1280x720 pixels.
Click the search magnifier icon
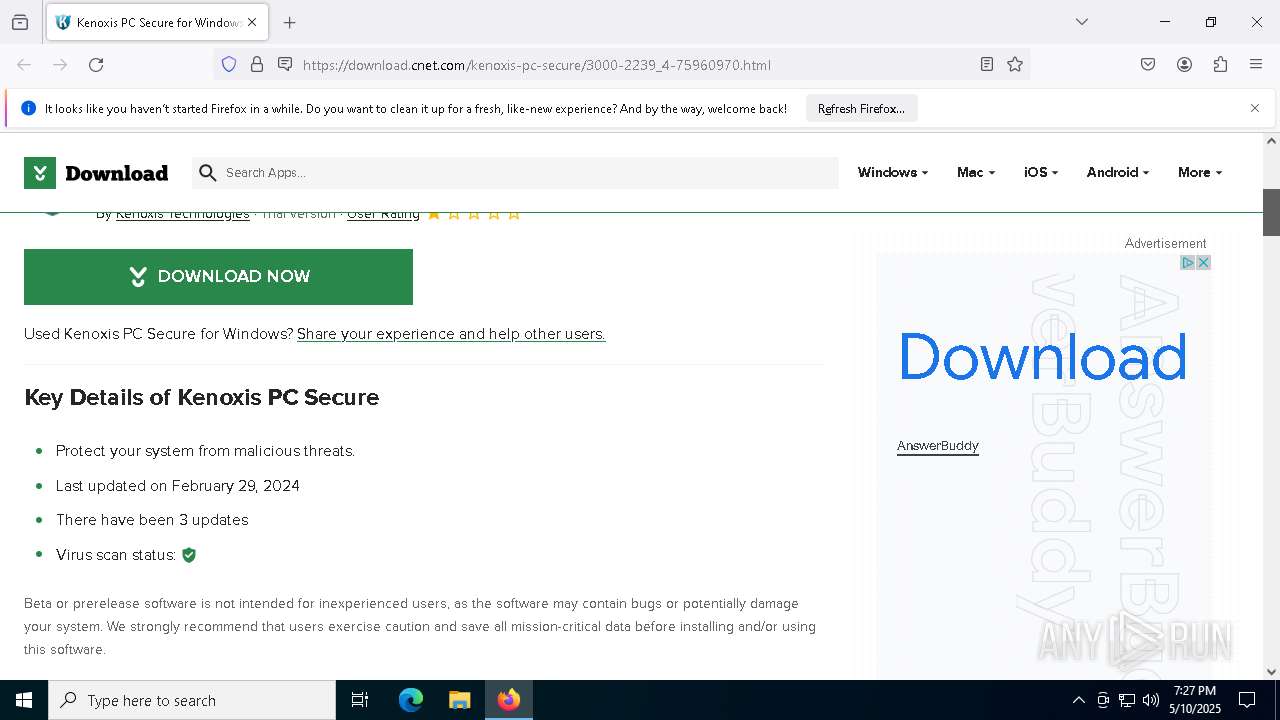pyautogui.click(x=207, y=173)
